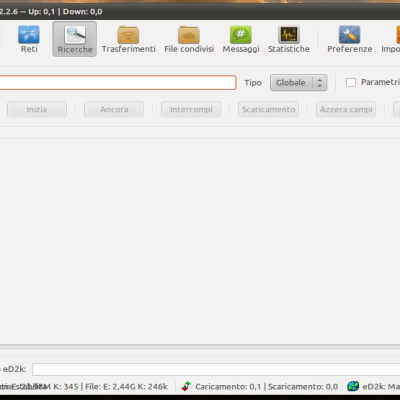Click the Scaricamento: 0,0 status text
400x400 pixels.
303,387
